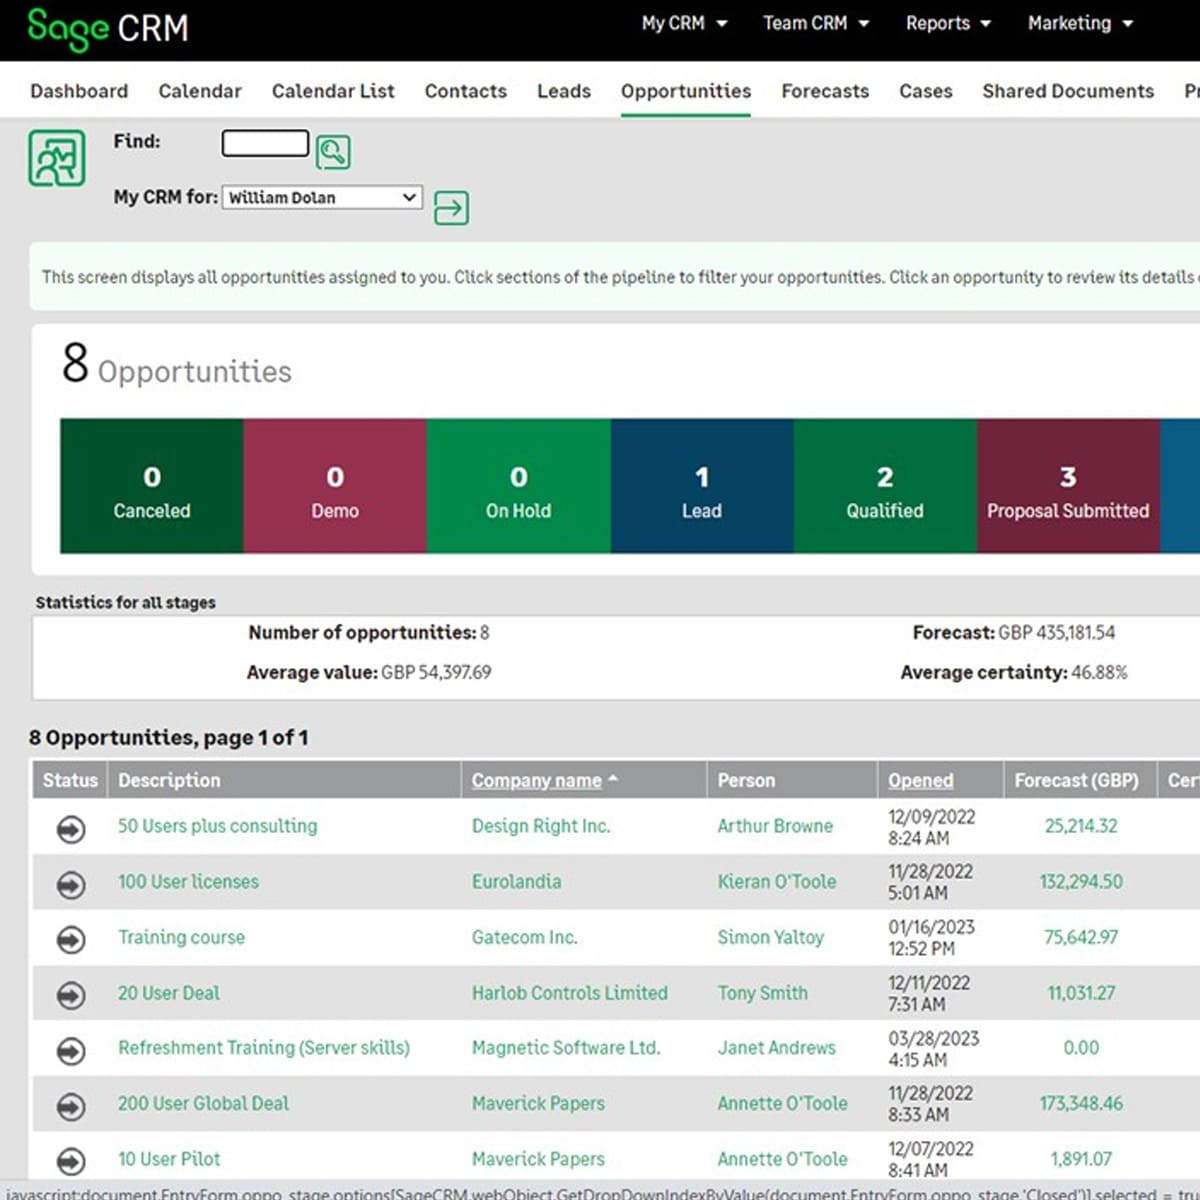This screenshot has width=1200, height=1200.
Task: Filter pipeline by Qualified stage tile
Action: (885, 486)
